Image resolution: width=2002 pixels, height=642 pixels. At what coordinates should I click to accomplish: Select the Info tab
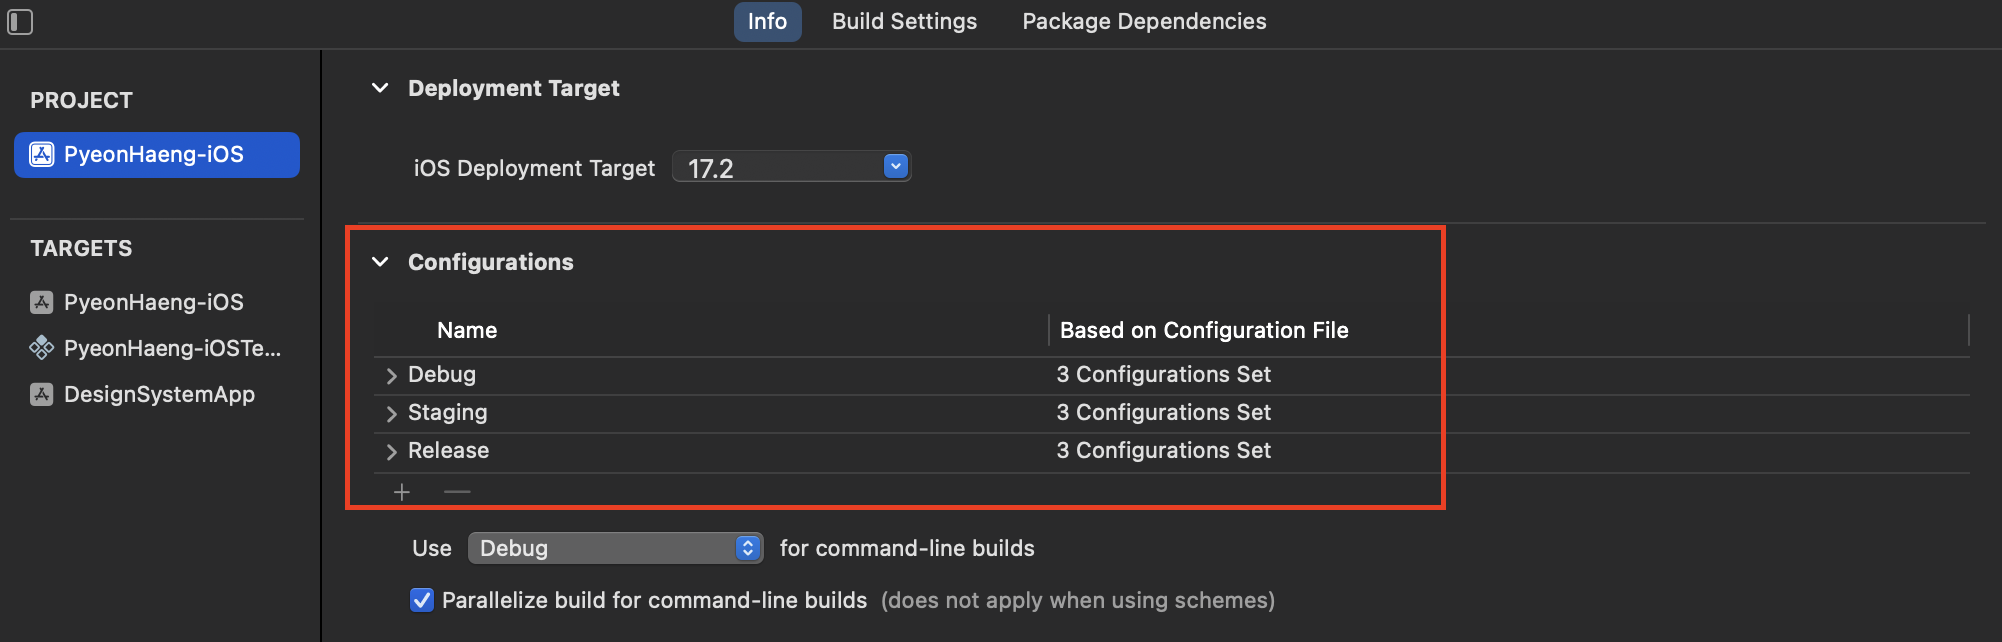(x=767, y=21)
